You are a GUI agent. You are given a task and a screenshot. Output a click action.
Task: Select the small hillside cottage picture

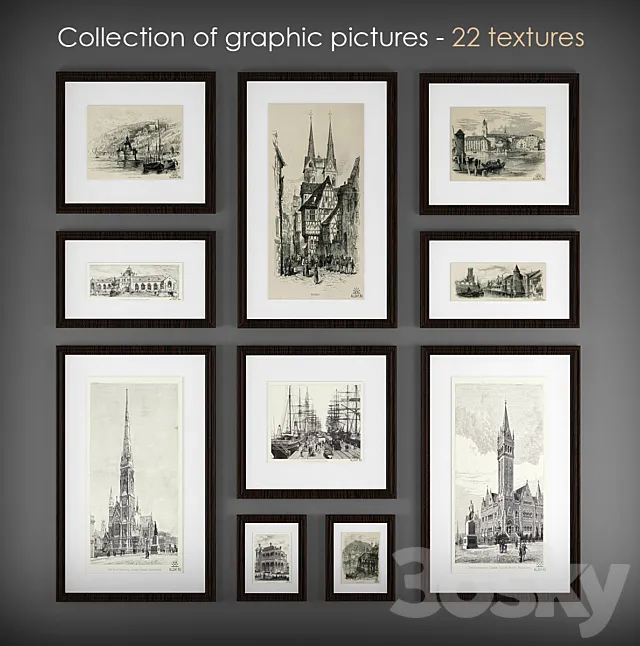pyautogui.click(x=360, y=557)
